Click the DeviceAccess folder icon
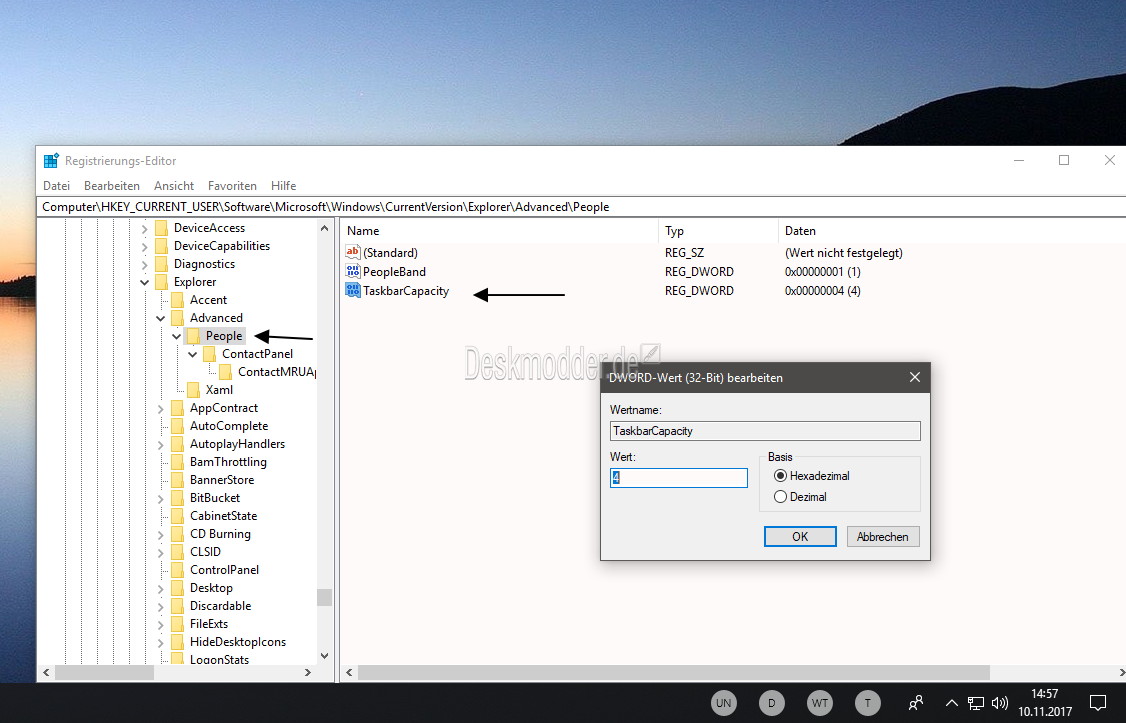This screenshot has width=1126, height=723. [x=162, y=228]
